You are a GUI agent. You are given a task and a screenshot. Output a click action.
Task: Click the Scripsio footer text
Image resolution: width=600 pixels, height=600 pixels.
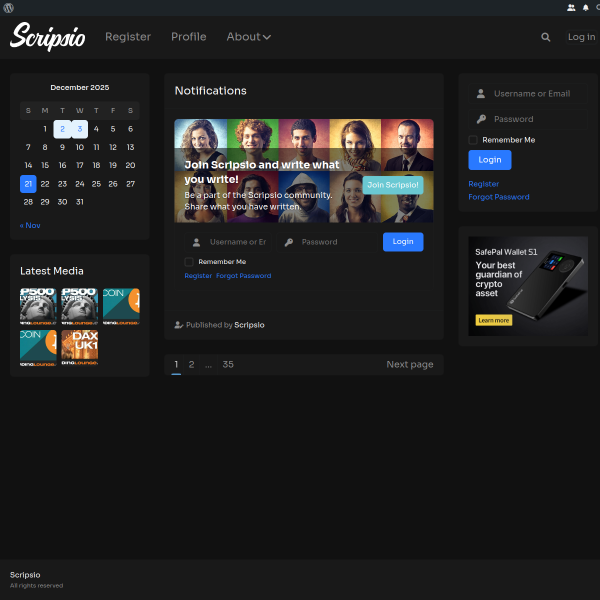[x=25, y=575]
